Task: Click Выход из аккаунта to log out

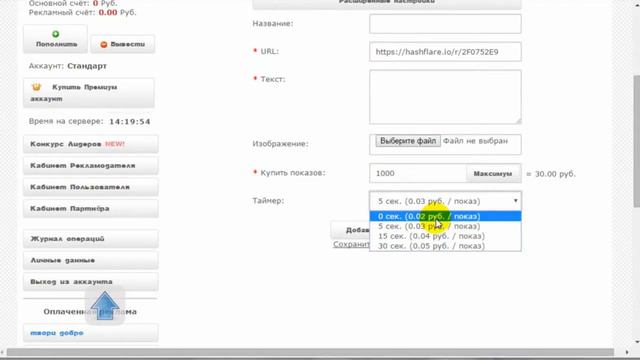Action: pyautogui.click(x=91, y=282)
